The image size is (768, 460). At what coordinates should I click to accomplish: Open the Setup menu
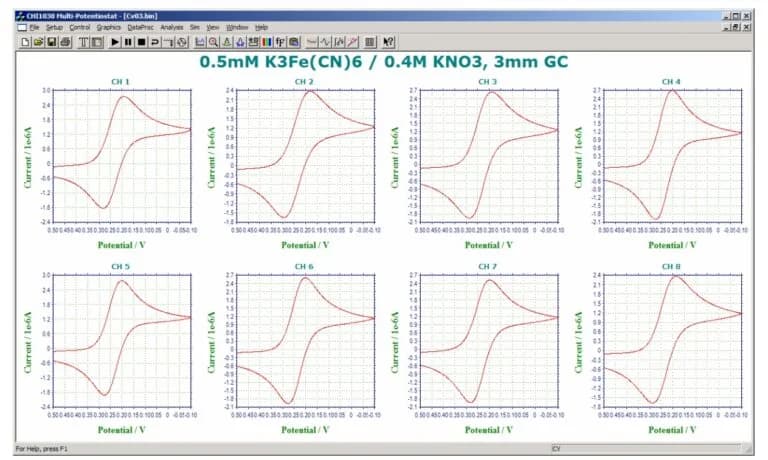click(x=54, y=27)
